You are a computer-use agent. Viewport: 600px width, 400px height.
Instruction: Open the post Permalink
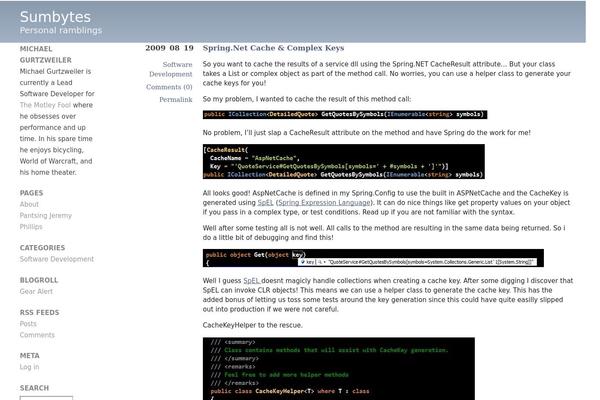176,100
